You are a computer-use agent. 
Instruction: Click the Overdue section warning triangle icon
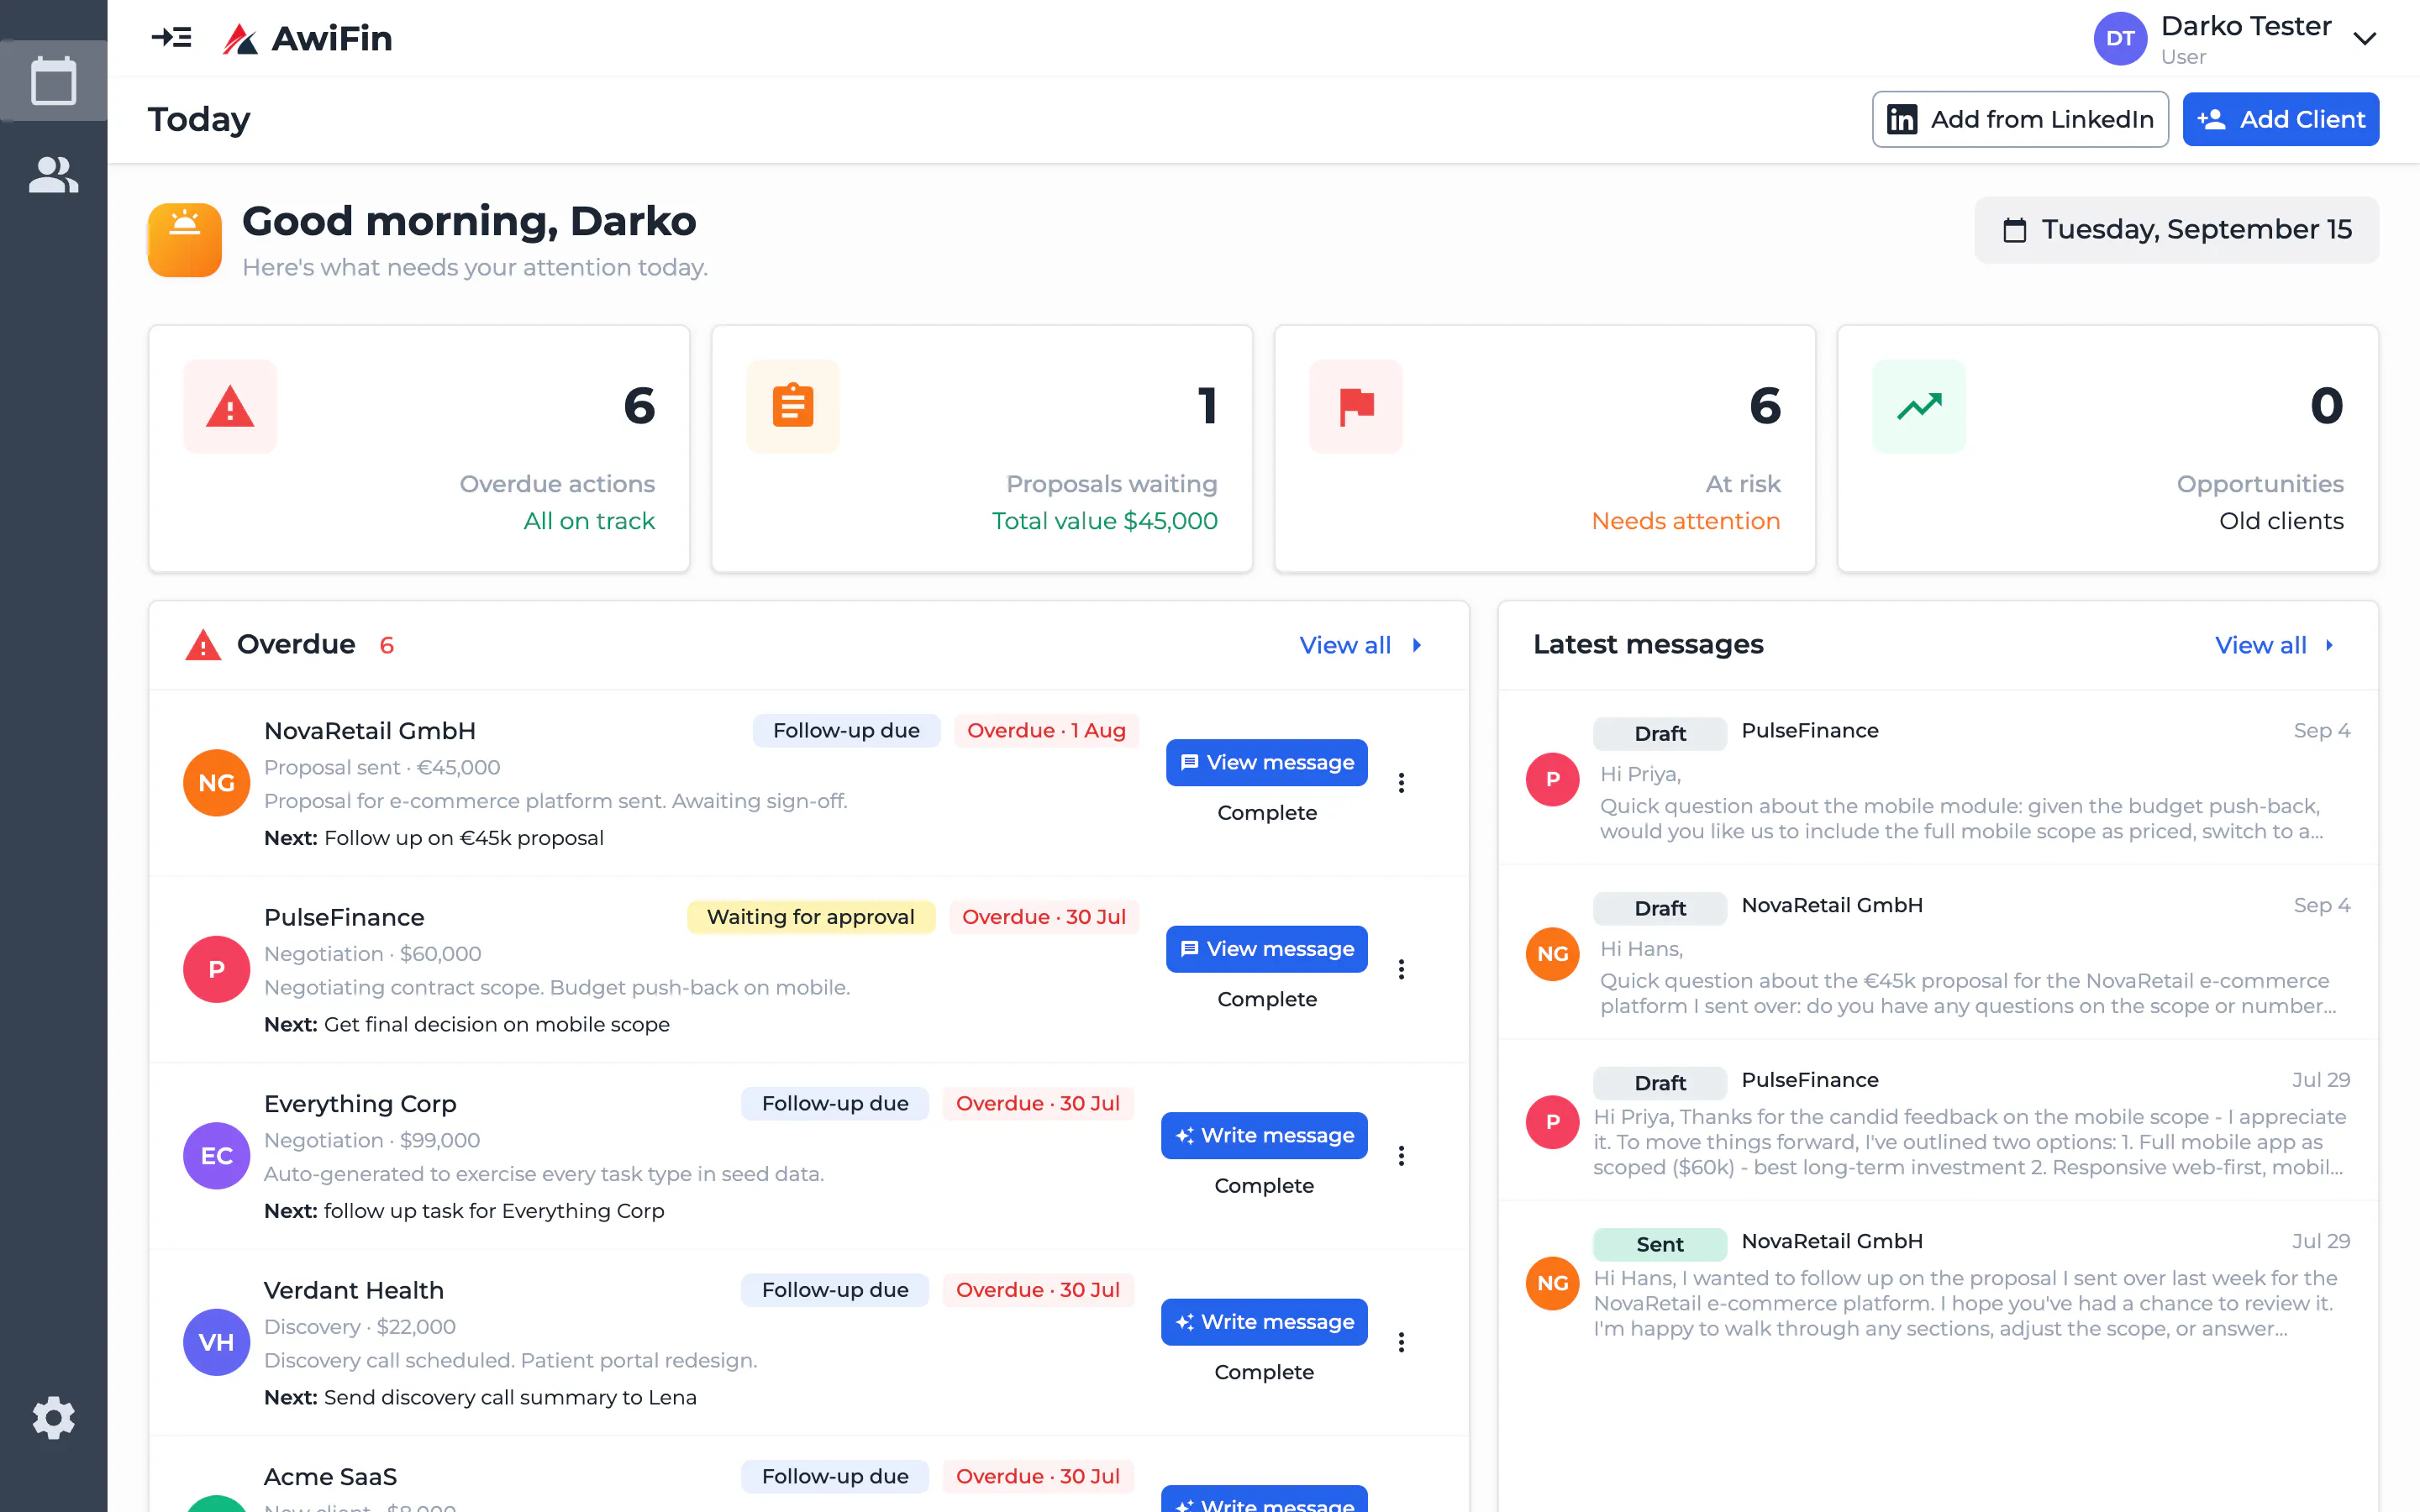tap(203, 645)
